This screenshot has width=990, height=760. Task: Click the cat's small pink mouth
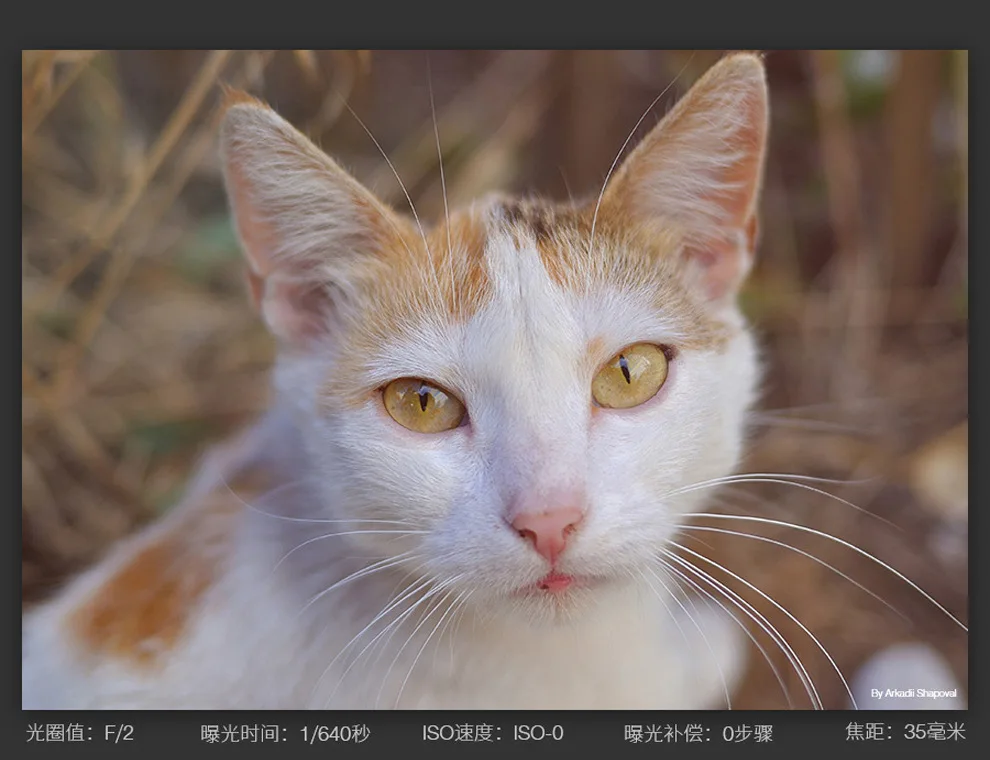tap(555, 581)
